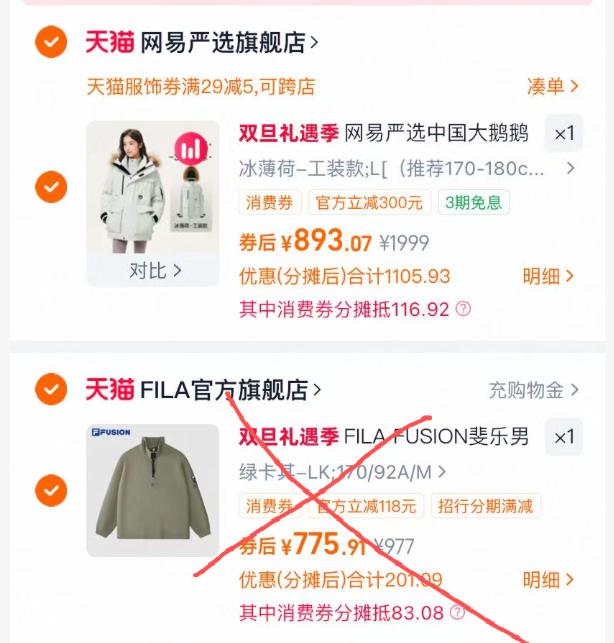Open the 绿卡其-LK 170/92A/M variant selector
Viewport: 614px width, 643px height.
coord(342,472)
